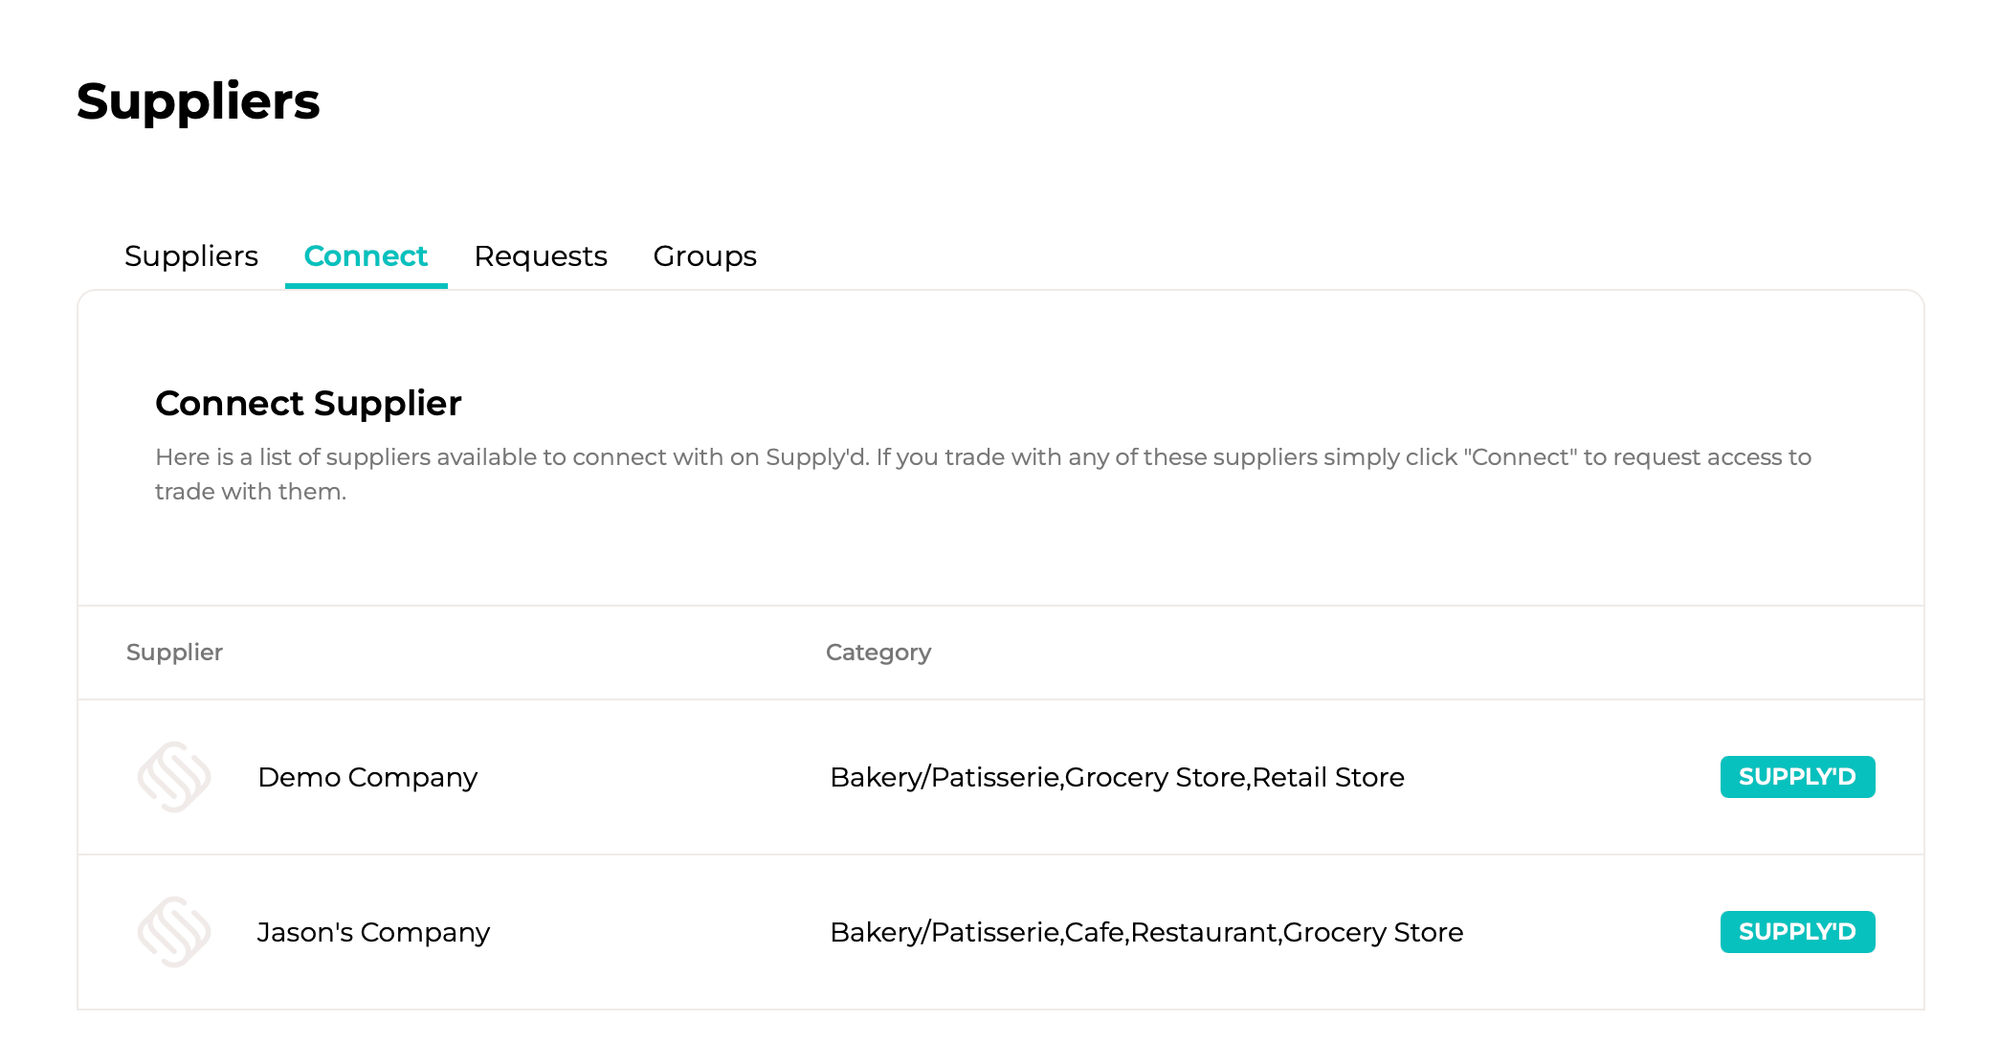Sort by the Category column header

tap(878, 652)
